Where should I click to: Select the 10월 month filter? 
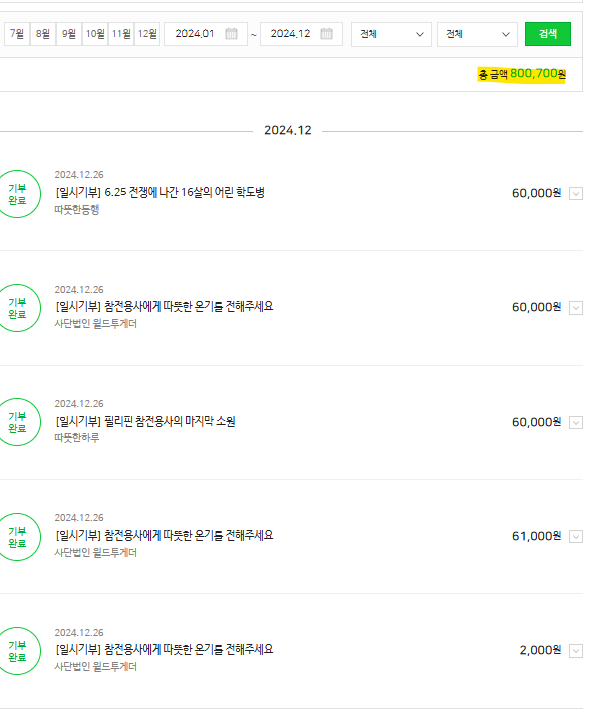click(x=95, y=34)
